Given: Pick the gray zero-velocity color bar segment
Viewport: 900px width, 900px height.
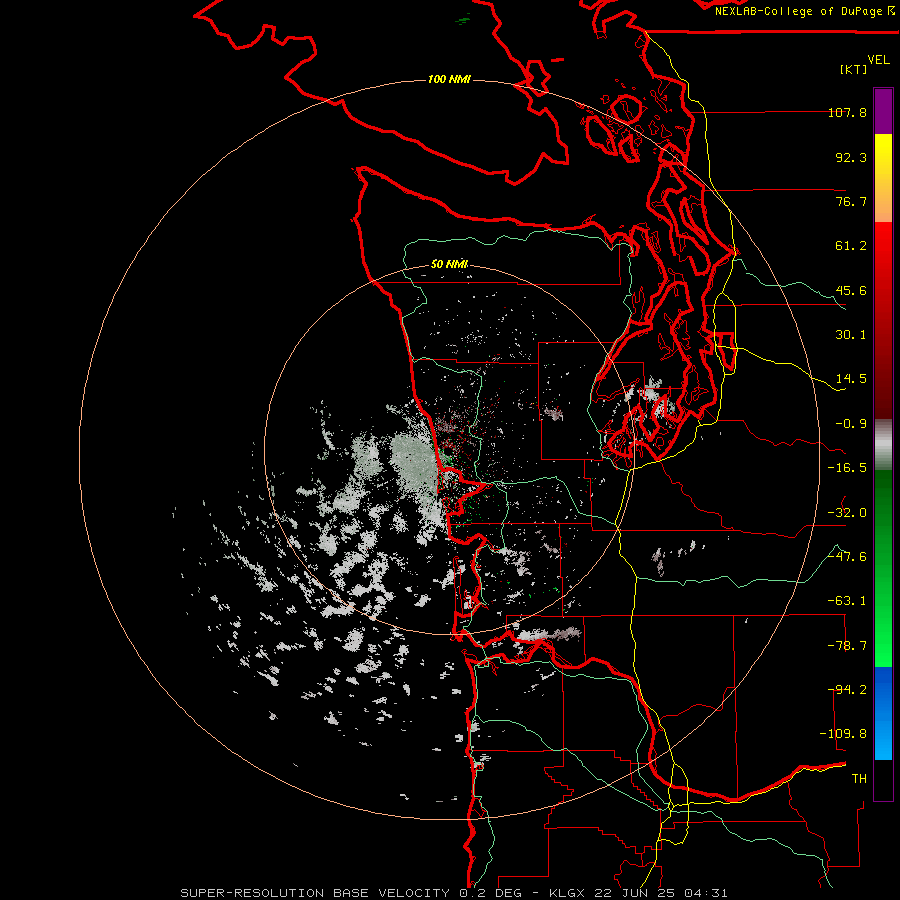Looking at the screenshot, I should (883, 445).
